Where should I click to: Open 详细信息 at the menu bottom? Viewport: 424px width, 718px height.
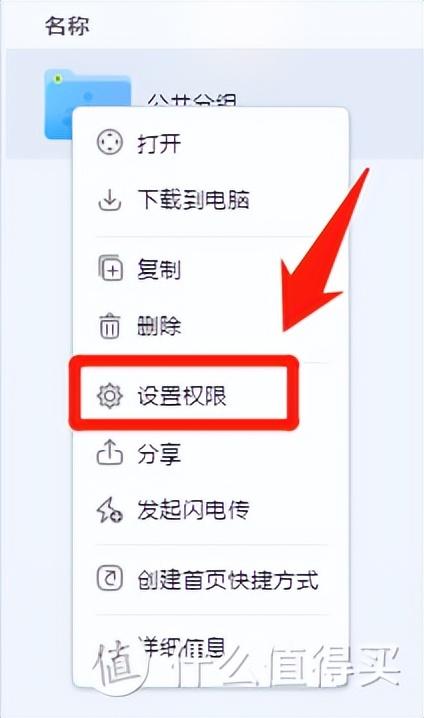tap(182, 647)
